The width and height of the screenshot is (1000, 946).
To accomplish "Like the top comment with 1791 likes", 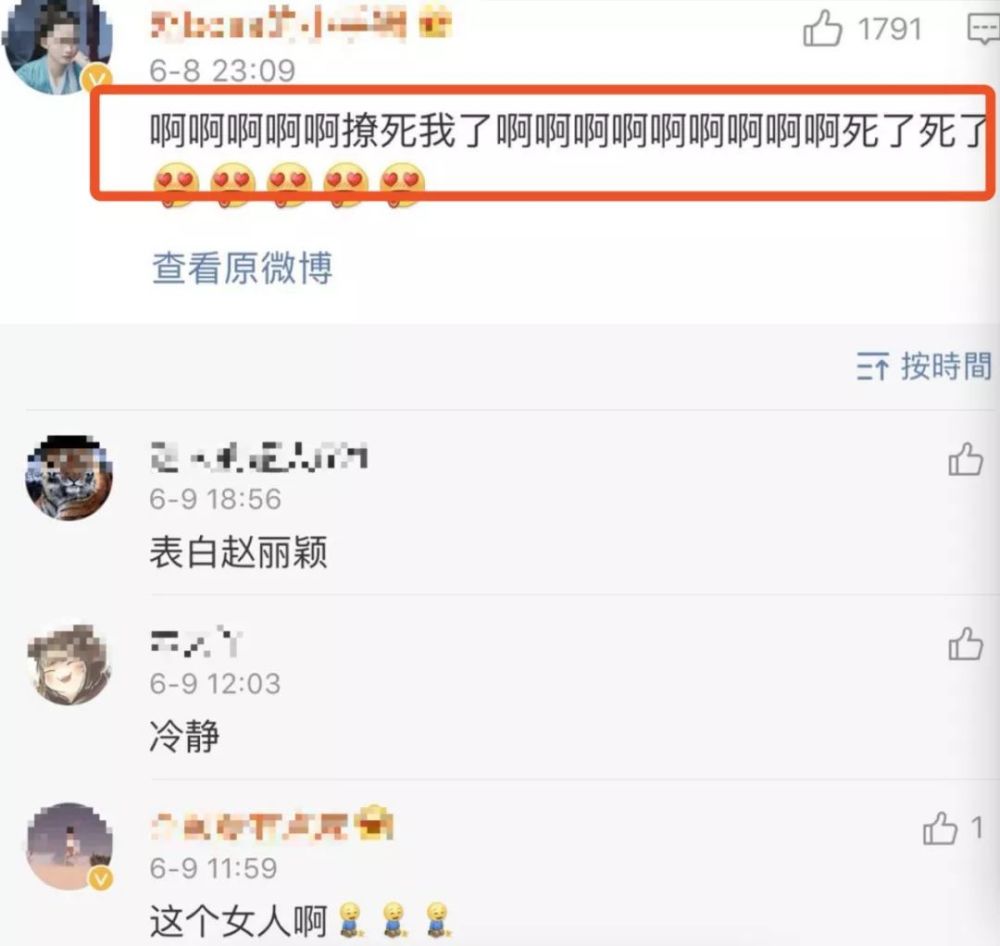I will tap(822, 29).
